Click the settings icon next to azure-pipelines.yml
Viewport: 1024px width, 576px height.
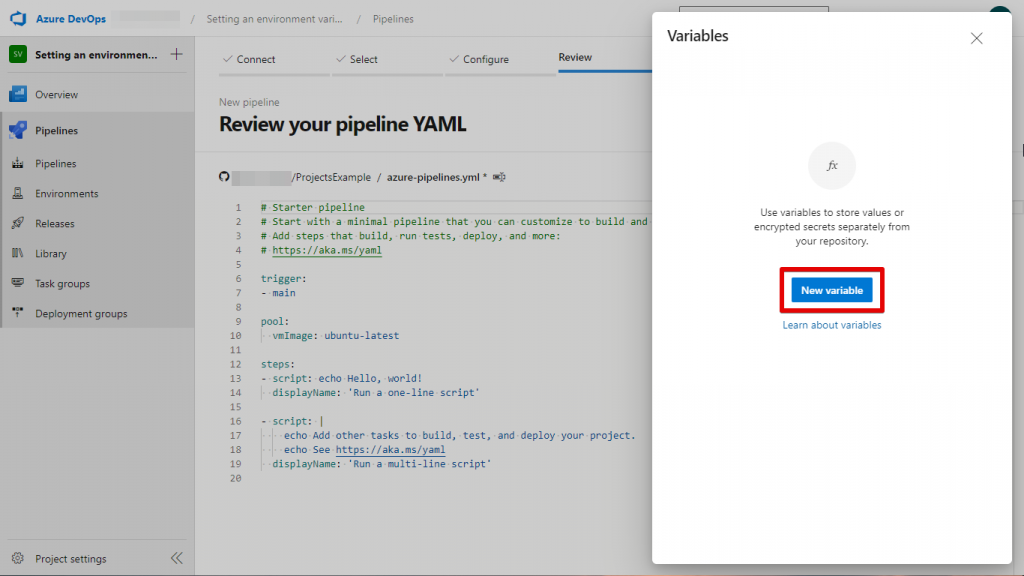click(x=499, y=176)
